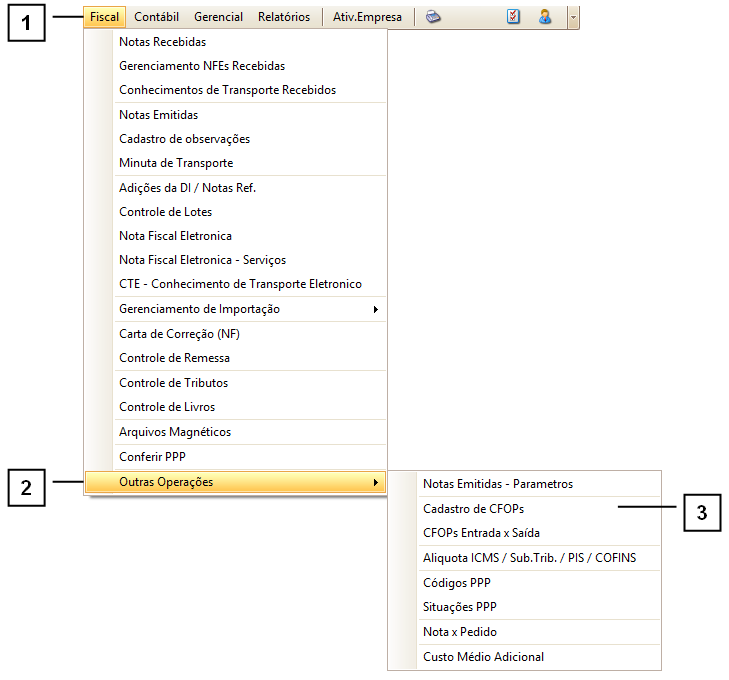Open the Fiscal menu
729x680 pixels.
tap(104, 17)
